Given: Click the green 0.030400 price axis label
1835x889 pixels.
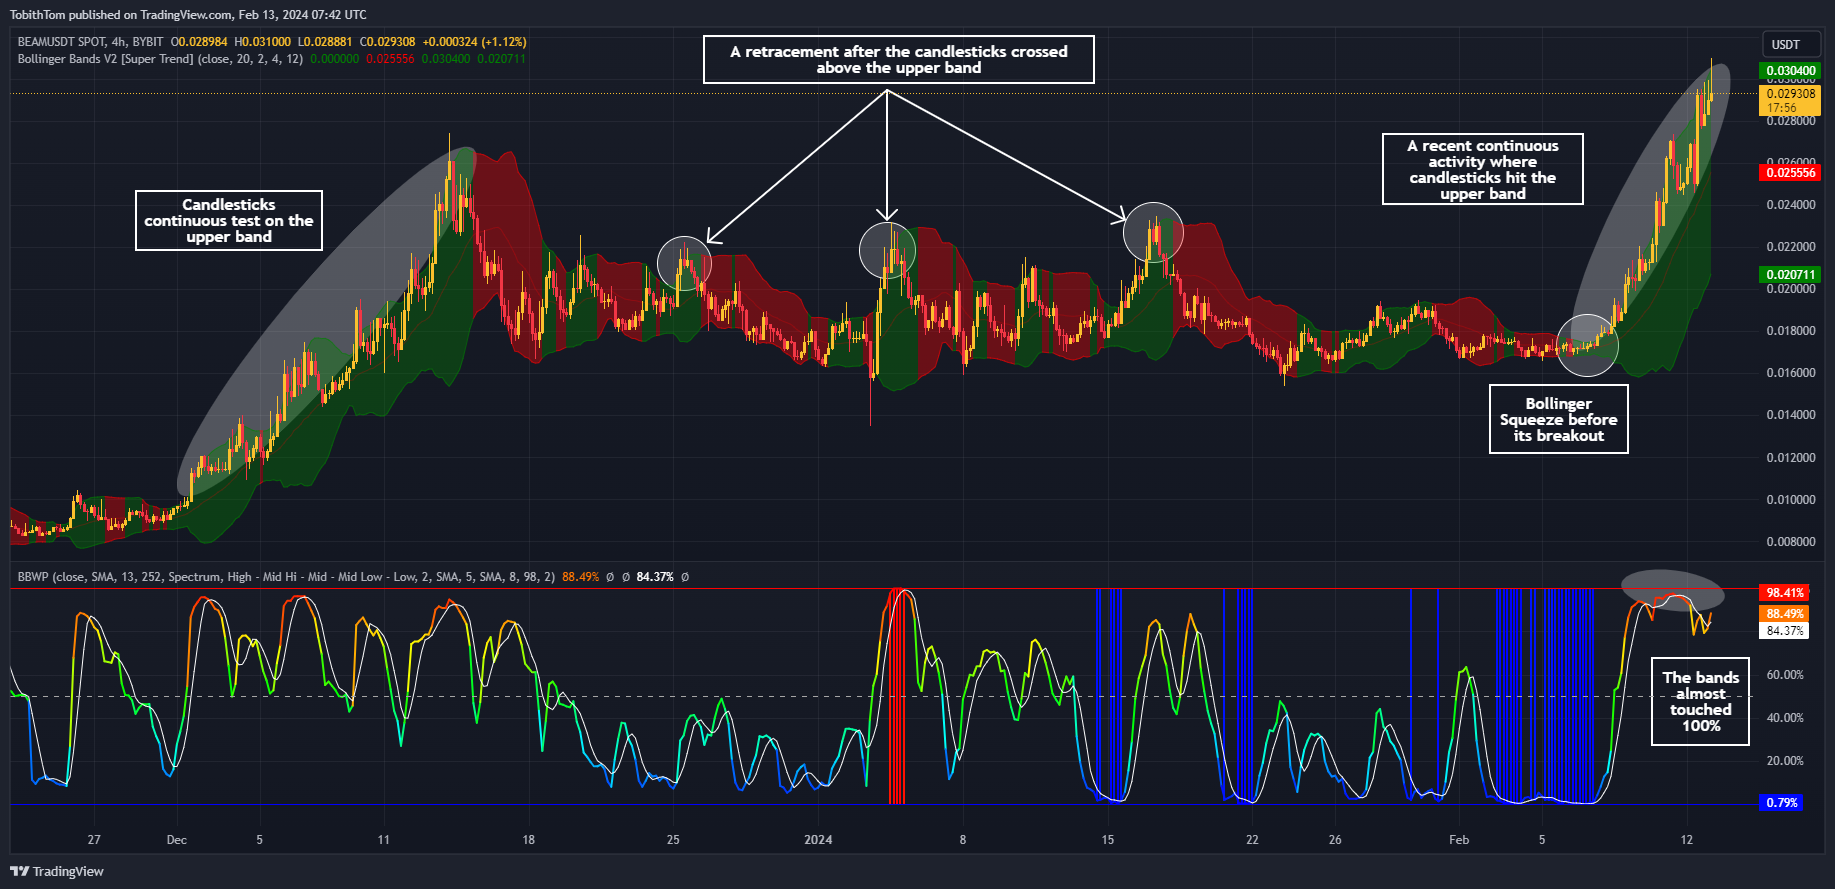Looking at the screenshot, I should click(x=1790, y=71).
